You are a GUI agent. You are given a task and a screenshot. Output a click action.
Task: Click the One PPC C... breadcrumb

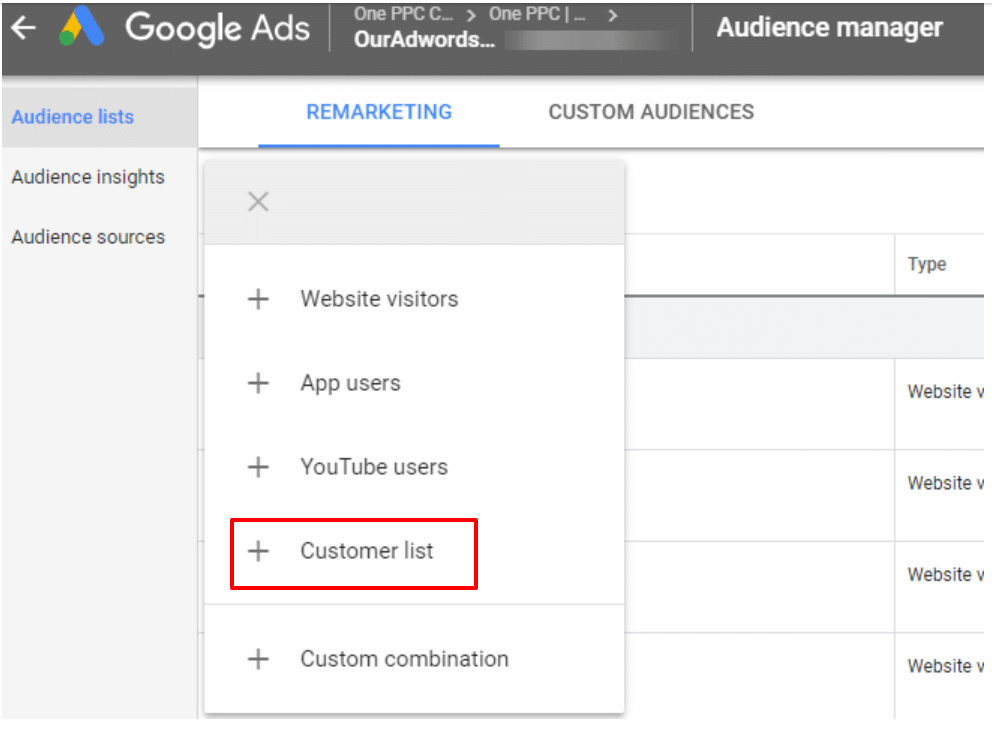403,14
